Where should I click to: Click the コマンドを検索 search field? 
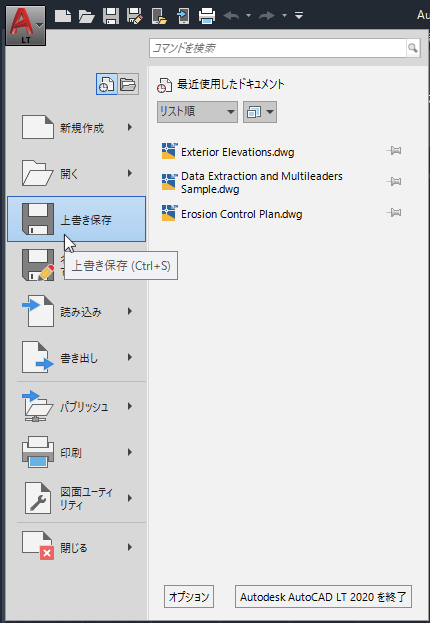[x=278, y=48]
